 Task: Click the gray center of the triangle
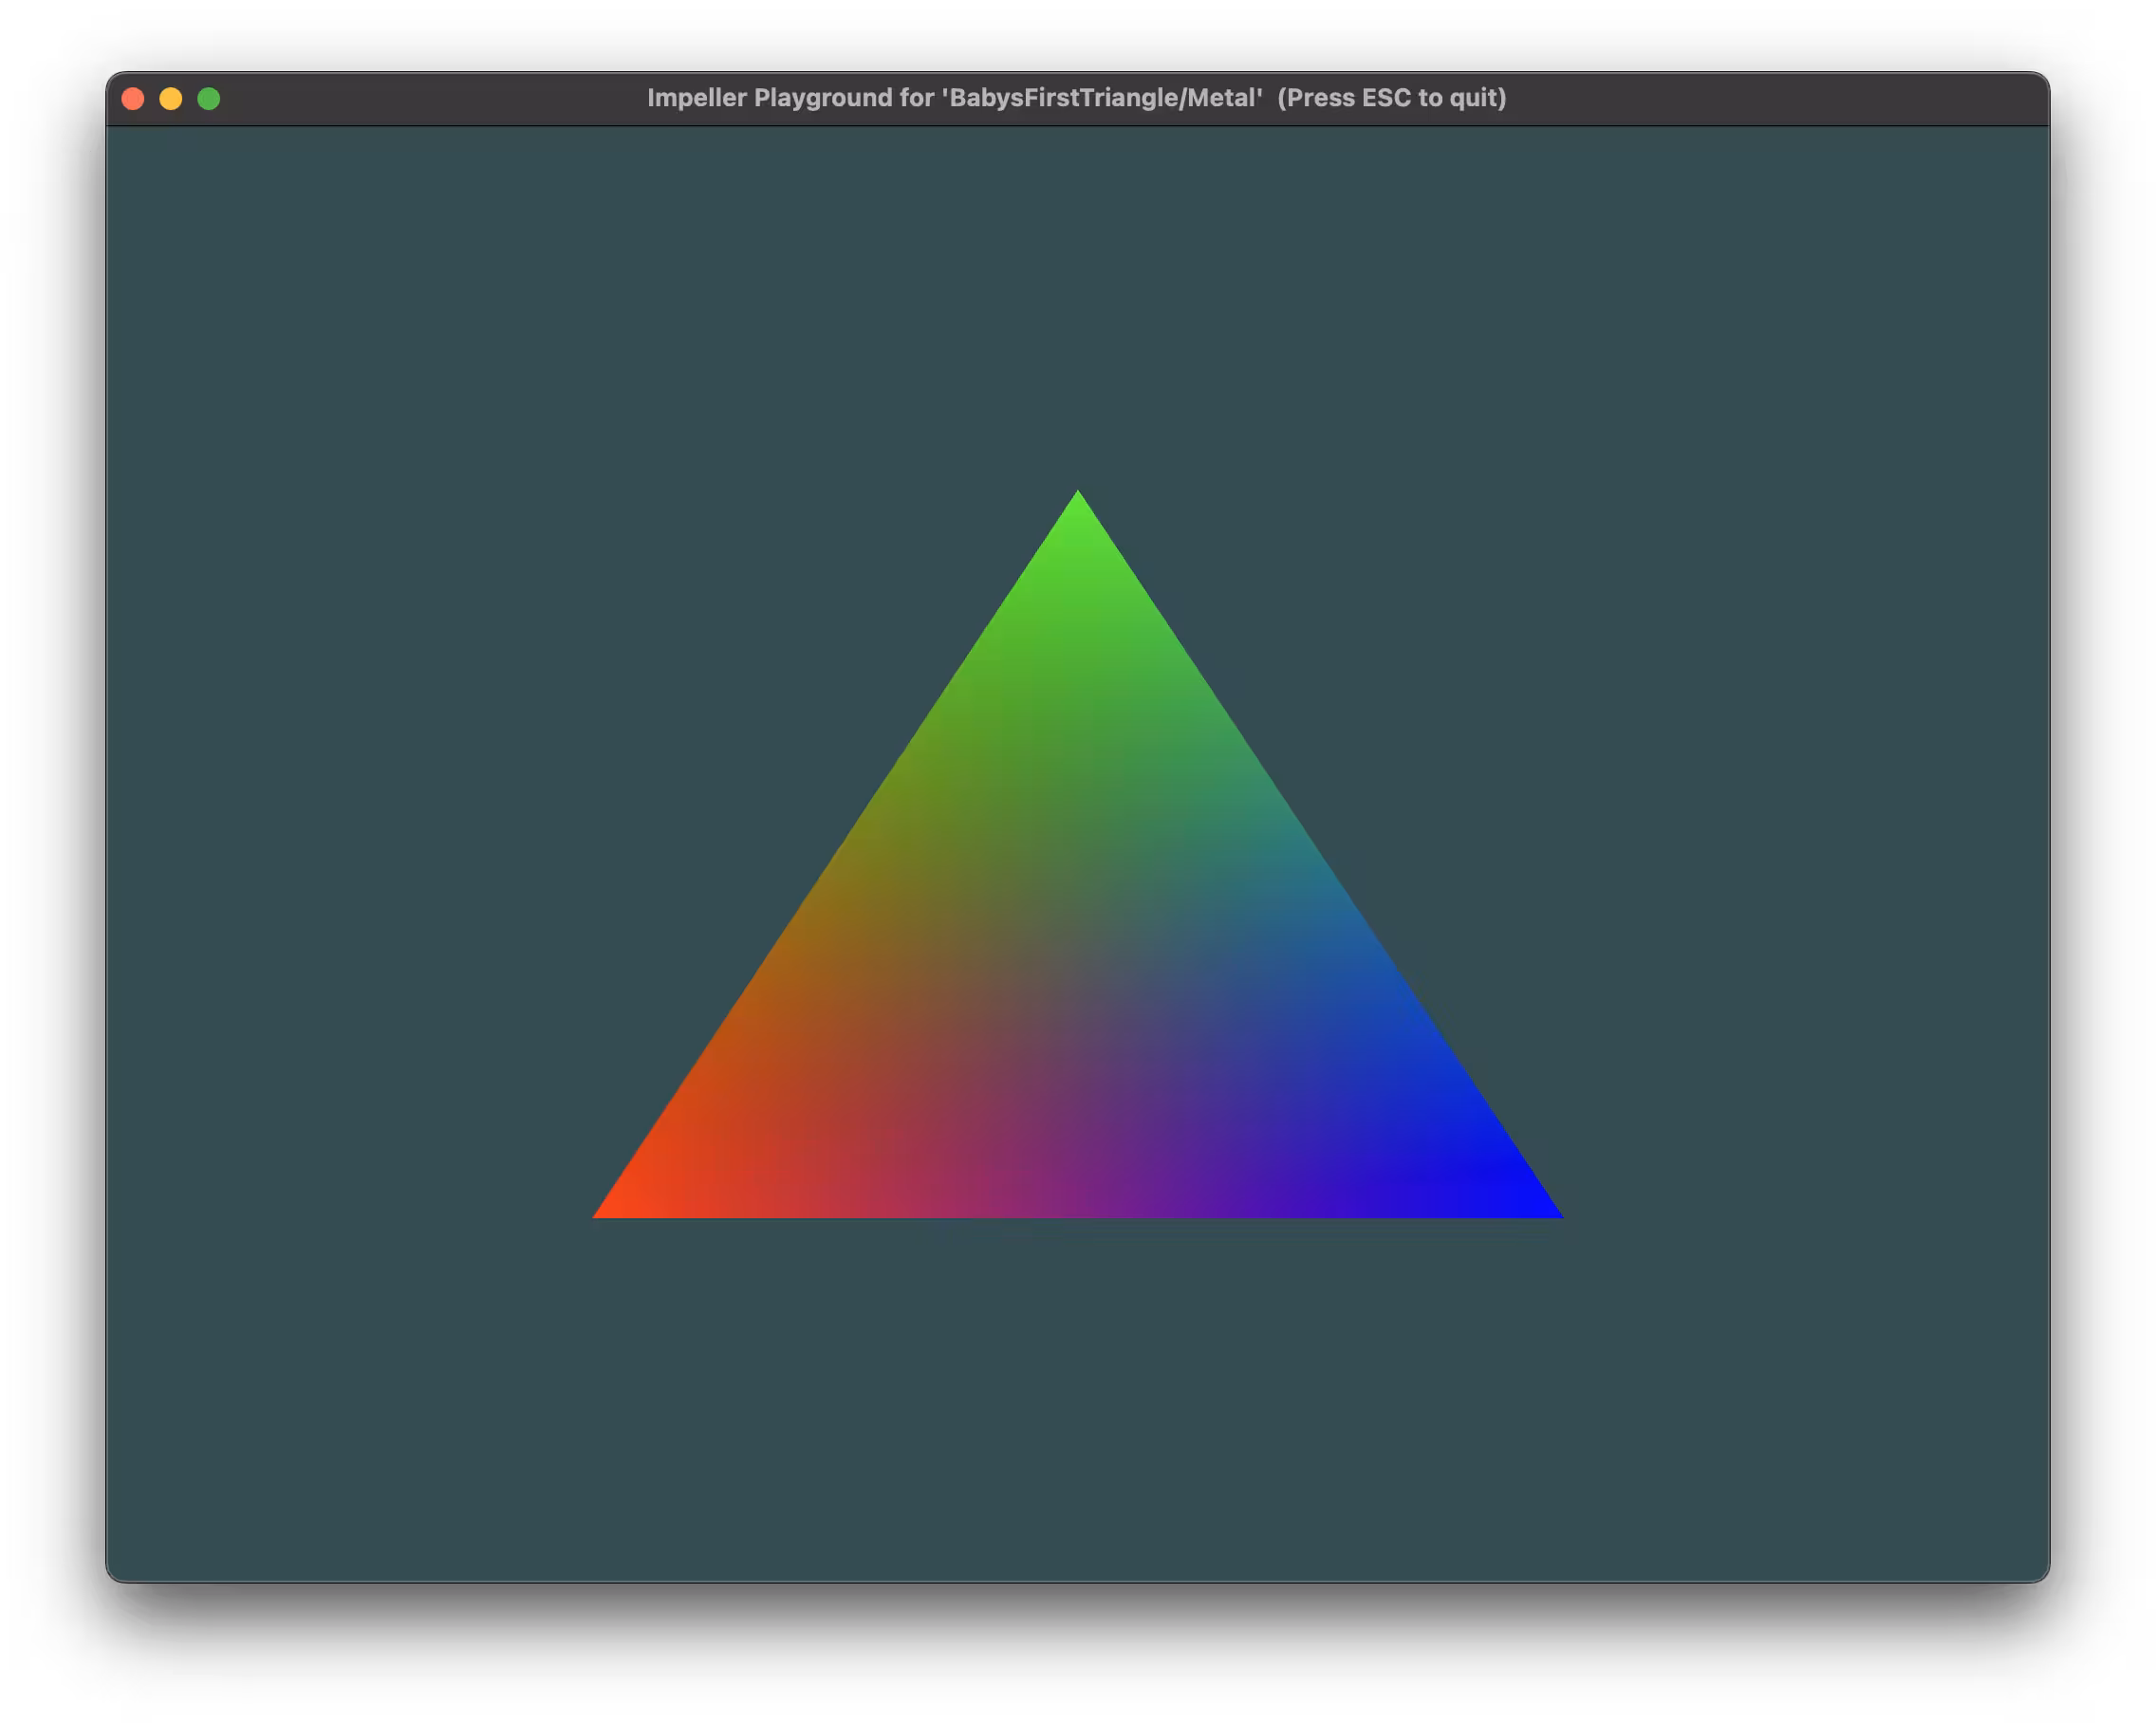point(1078,975)
